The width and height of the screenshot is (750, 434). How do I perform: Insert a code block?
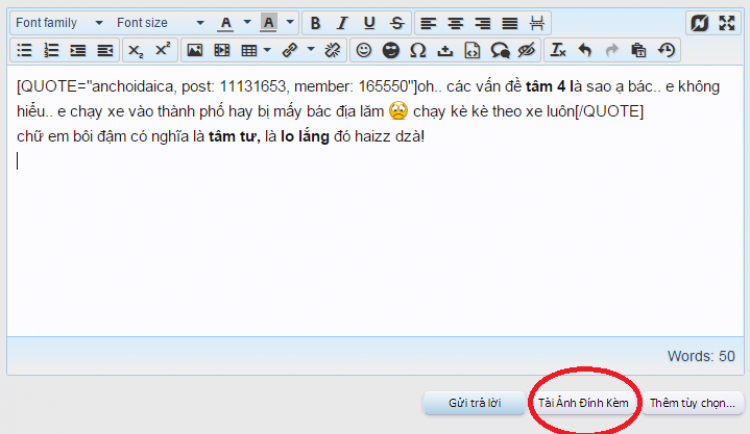point(473,50)
